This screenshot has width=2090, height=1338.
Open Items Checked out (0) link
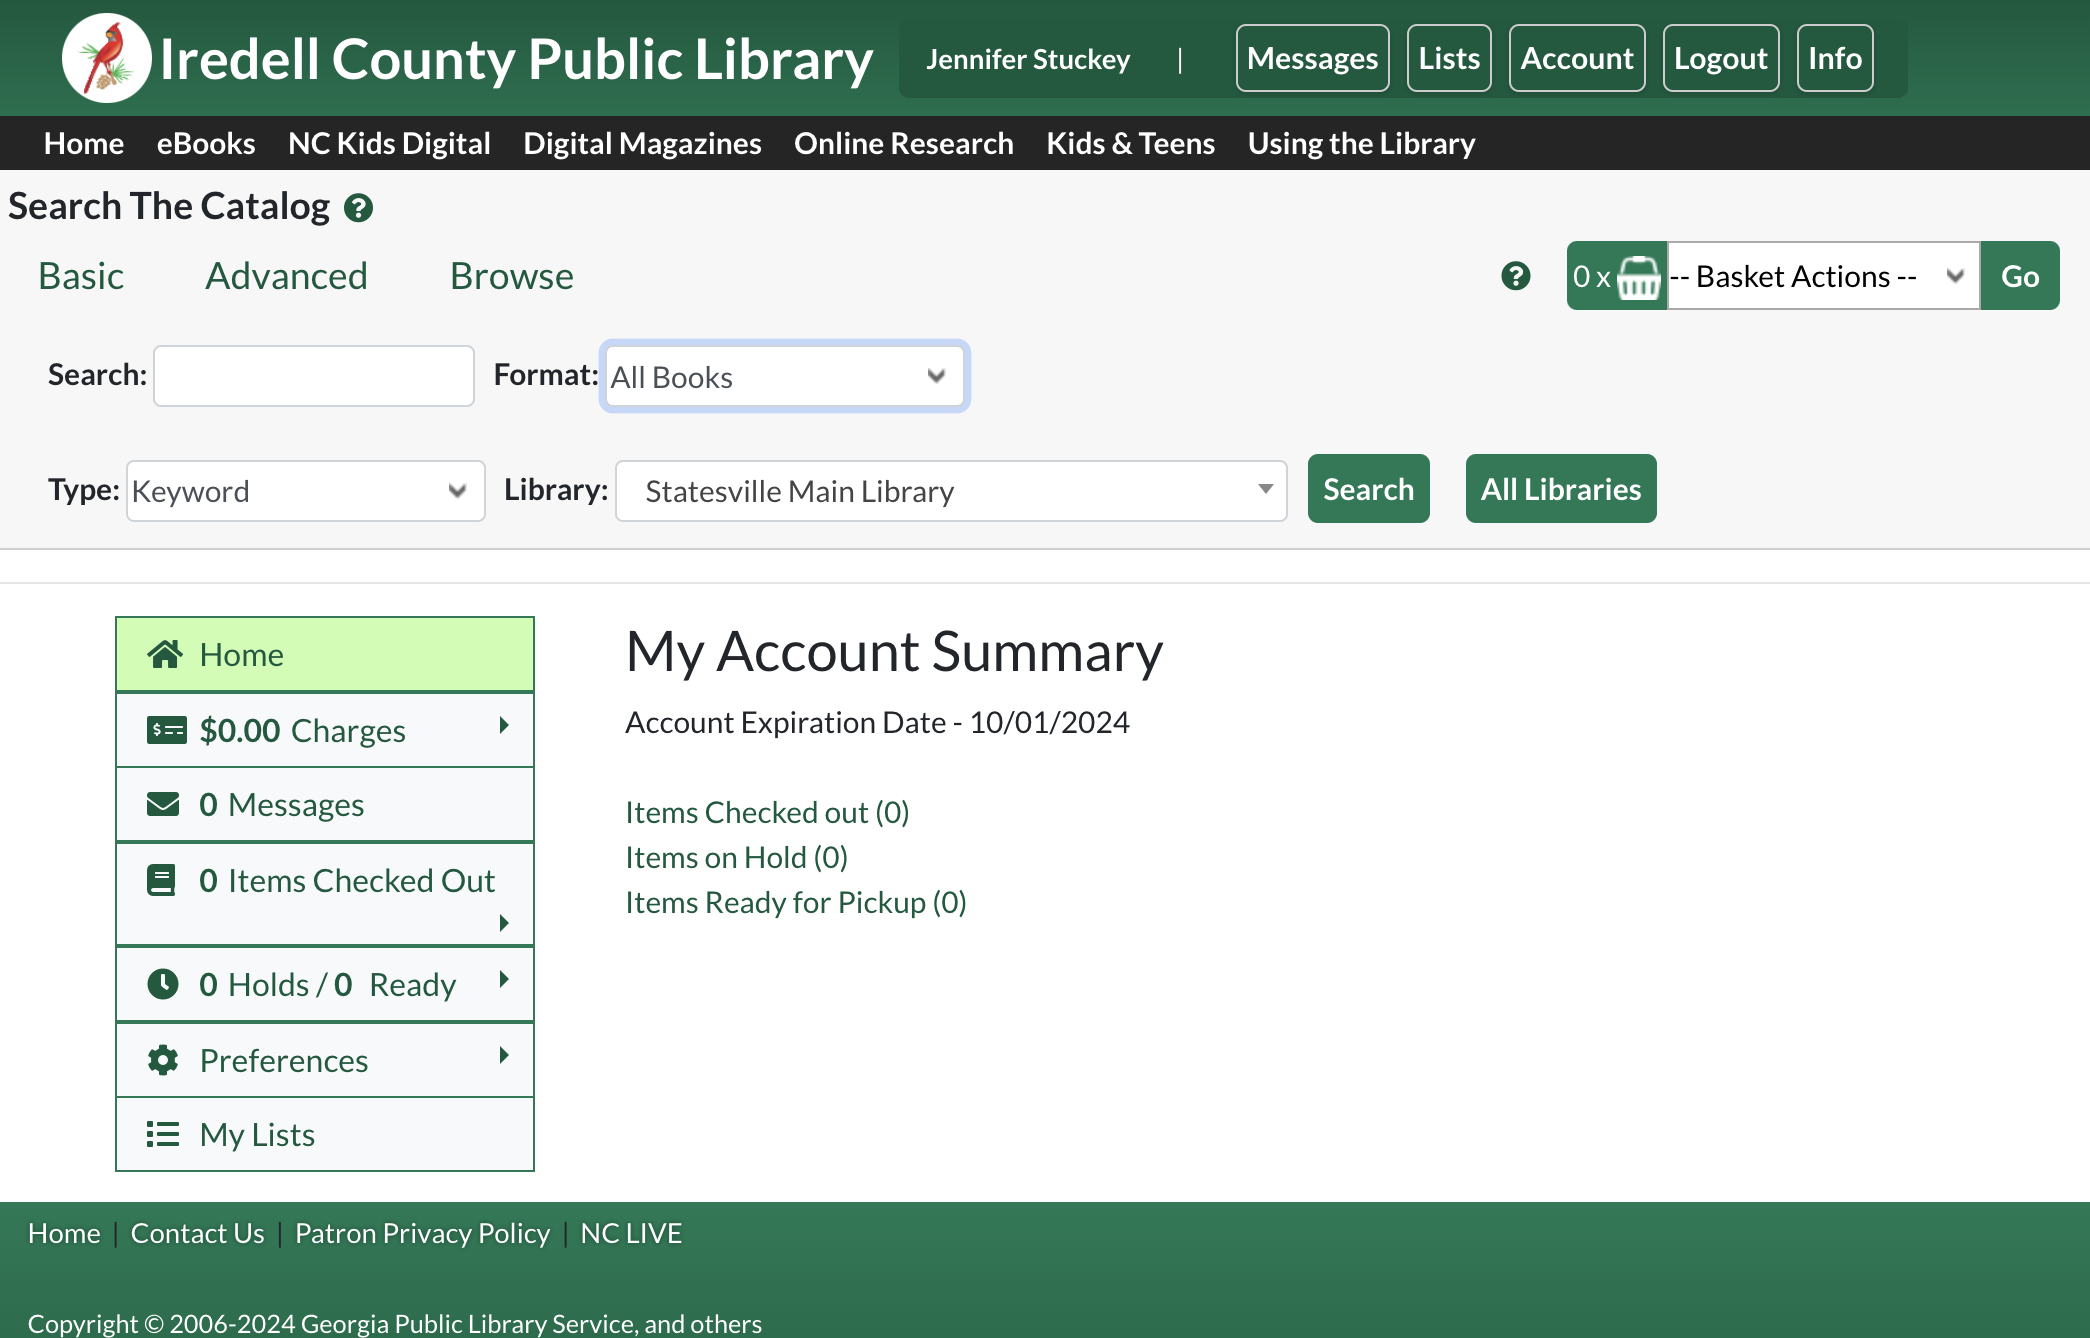(x=767, y=812)
